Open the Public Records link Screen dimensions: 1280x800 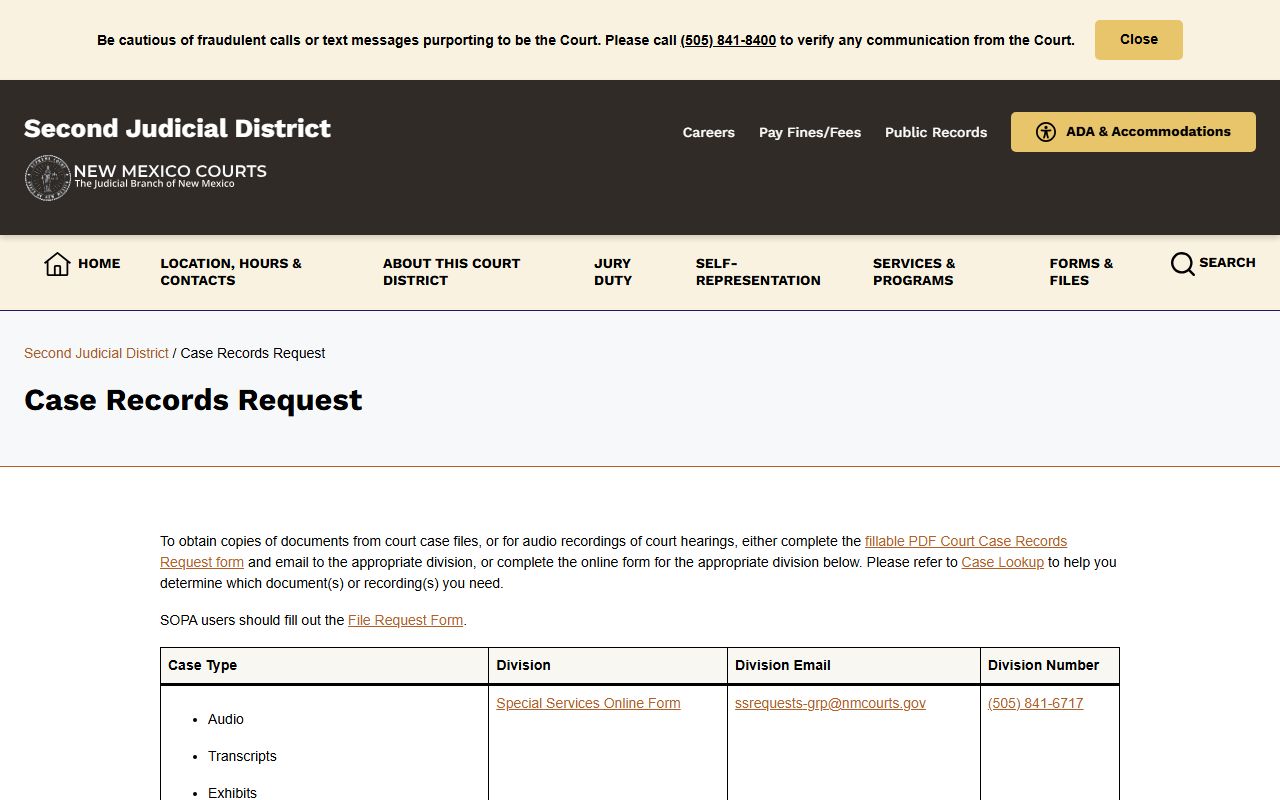pyautogui.click(x=936, y=132)
